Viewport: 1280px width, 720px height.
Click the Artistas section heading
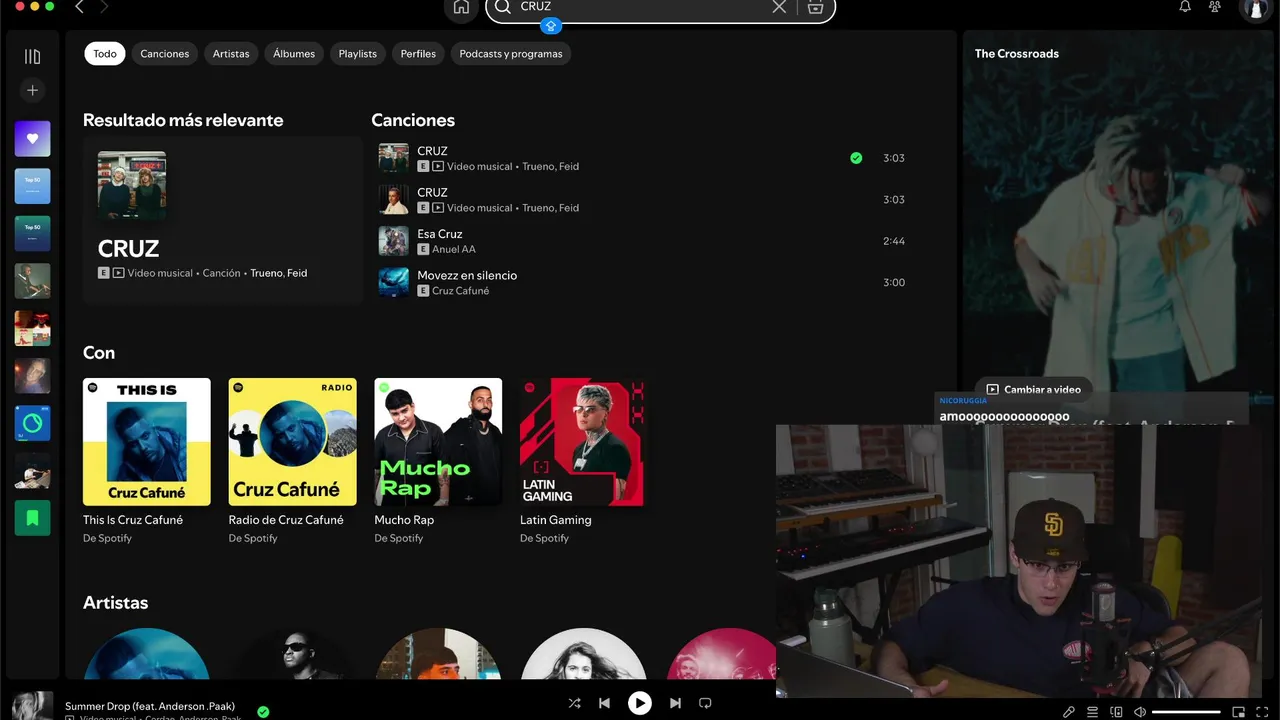coord(115,603)
